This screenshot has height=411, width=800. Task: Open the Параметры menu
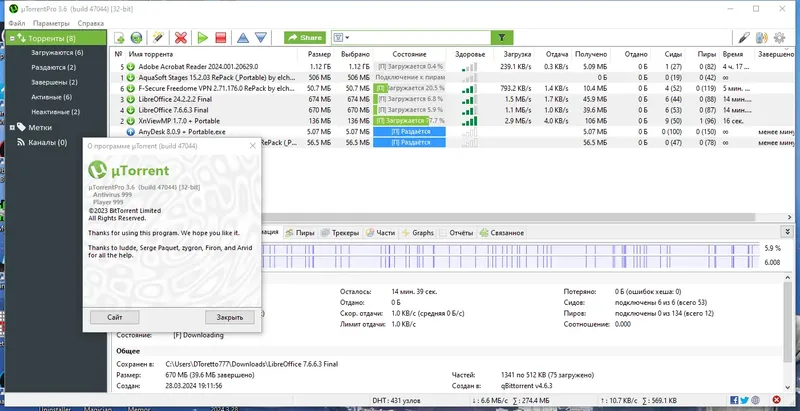pos(51,23)
